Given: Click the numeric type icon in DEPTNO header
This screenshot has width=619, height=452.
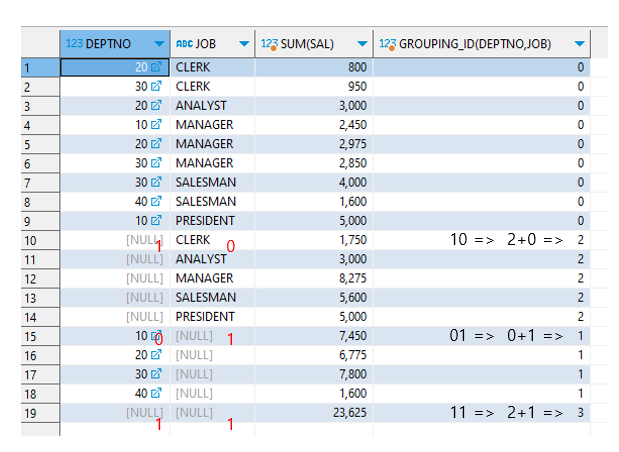Looking at the screenshot, I should tap(74, 43).
